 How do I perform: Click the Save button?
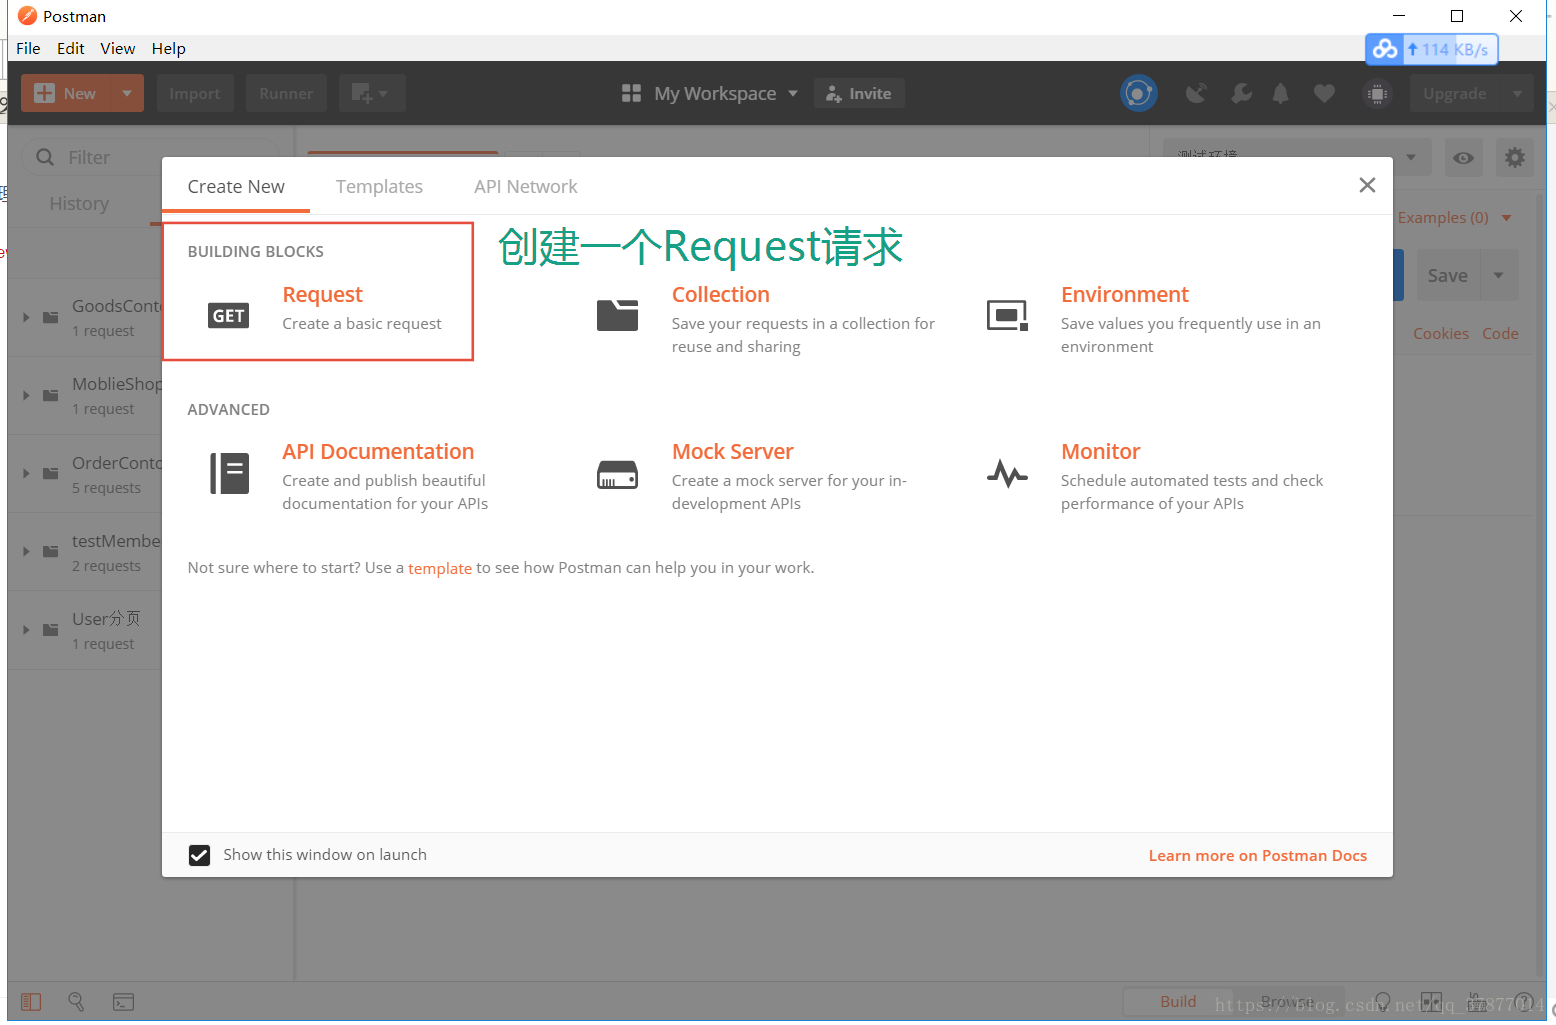pyautogui.click(x=1447, y=275)
